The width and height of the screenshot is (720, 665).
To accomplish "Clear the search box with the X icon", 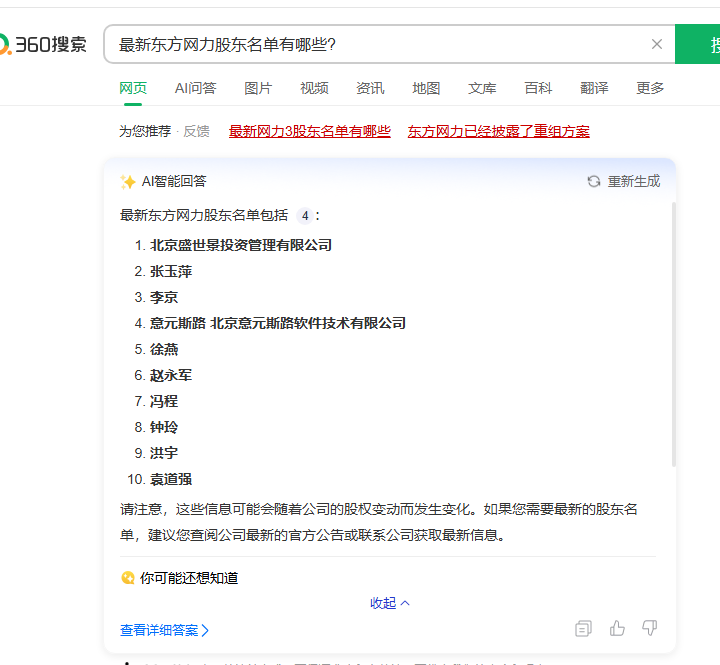I will (657, 44).
